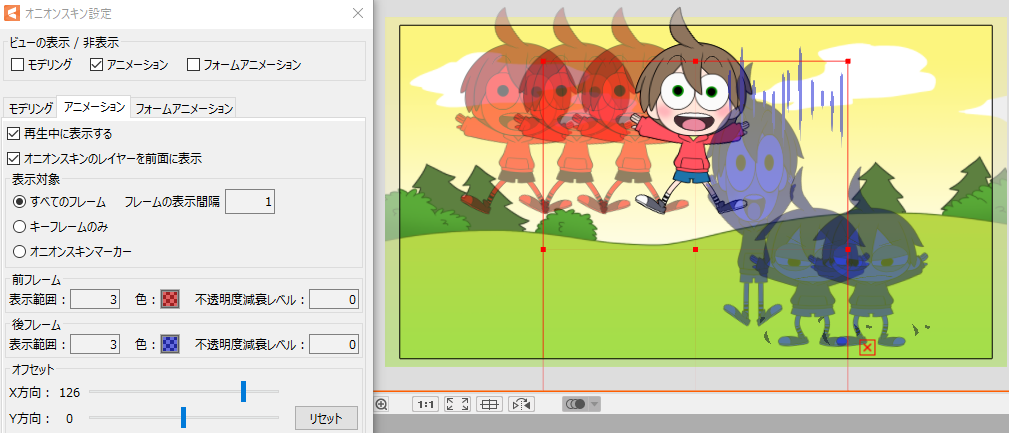The width and height of the screenshot is (1009, 433).
Task: Choose the オニオンスキンマーカー radio option
Action: tap(20, 252)
